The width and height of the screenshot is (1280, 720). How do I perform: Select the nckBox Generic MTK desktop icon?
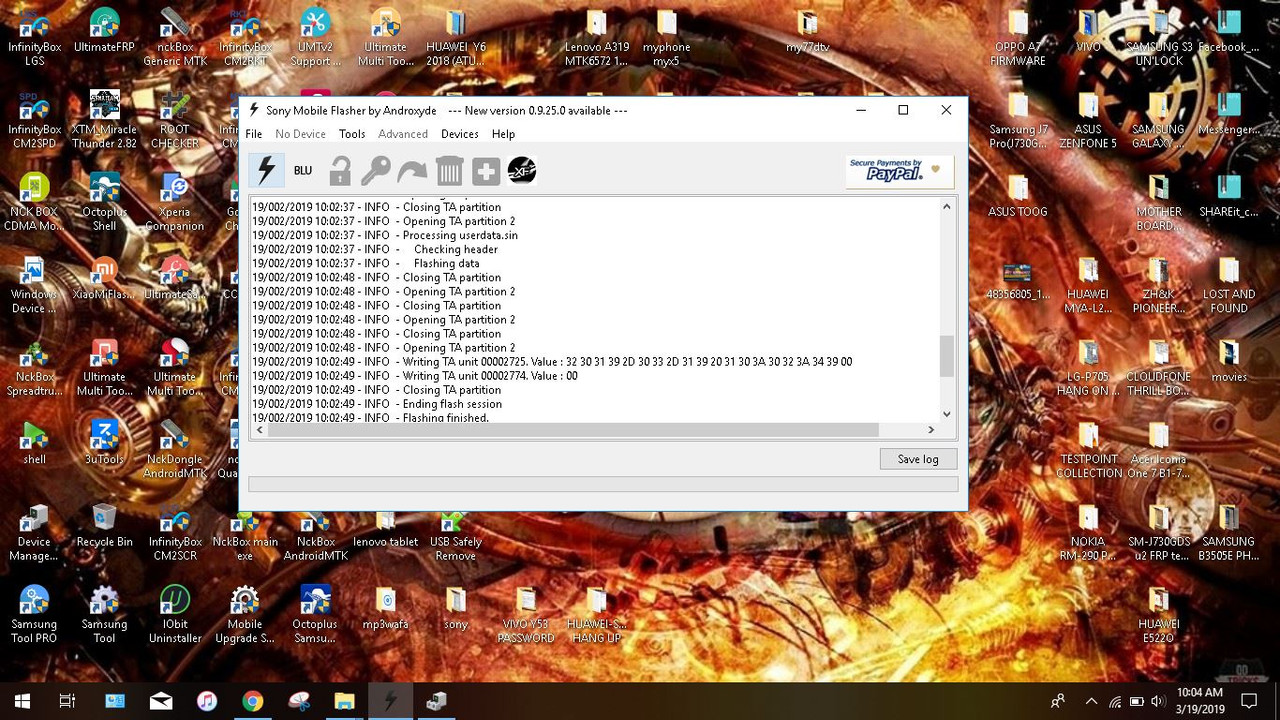click(x=175, y=38)
